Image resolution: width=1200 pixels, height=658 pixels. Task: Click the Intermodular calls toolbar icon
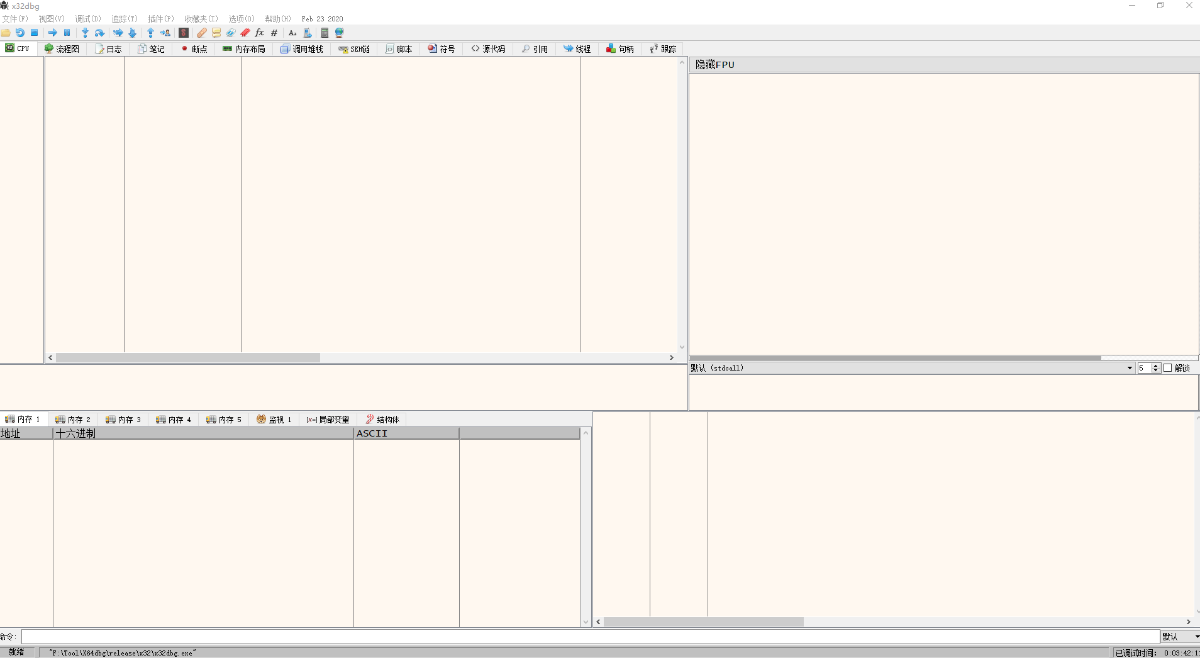307,33
